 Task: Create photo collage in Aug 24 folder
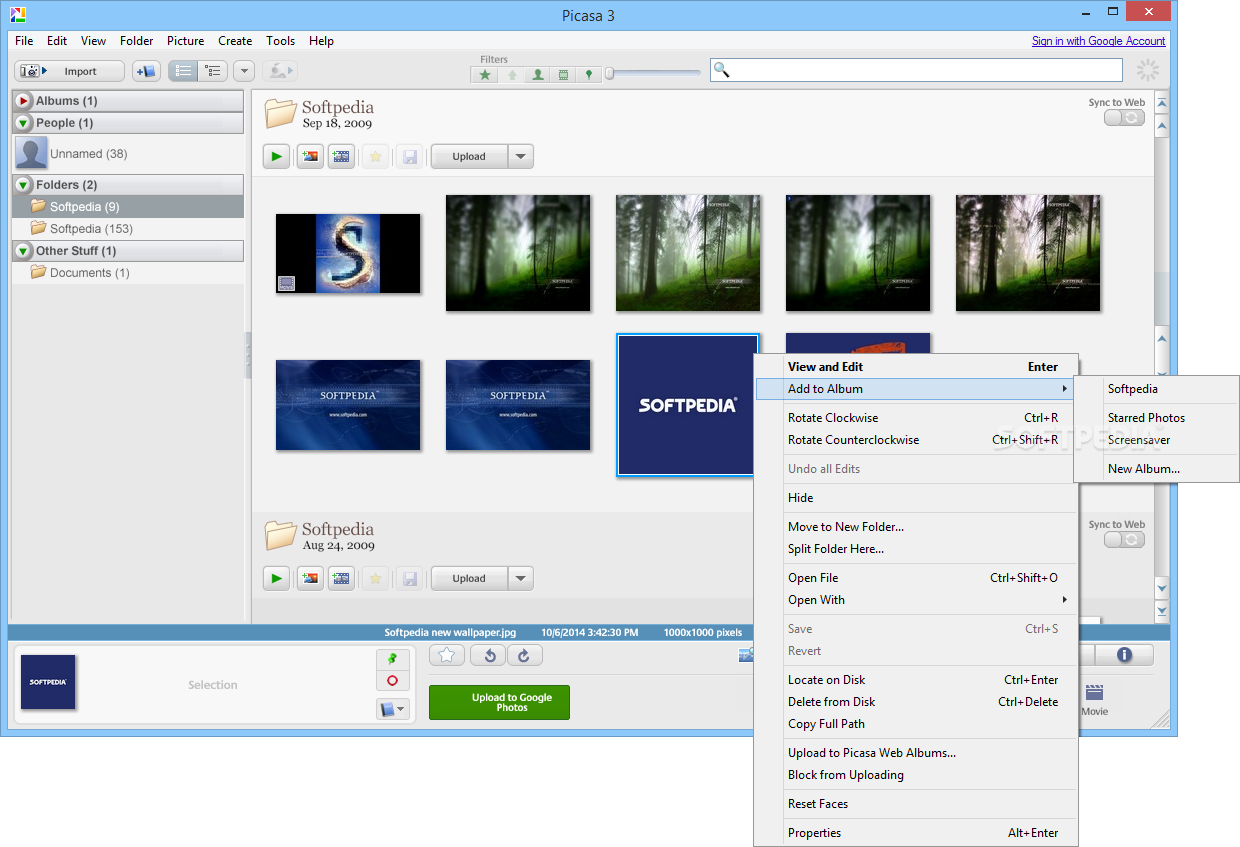310,578
